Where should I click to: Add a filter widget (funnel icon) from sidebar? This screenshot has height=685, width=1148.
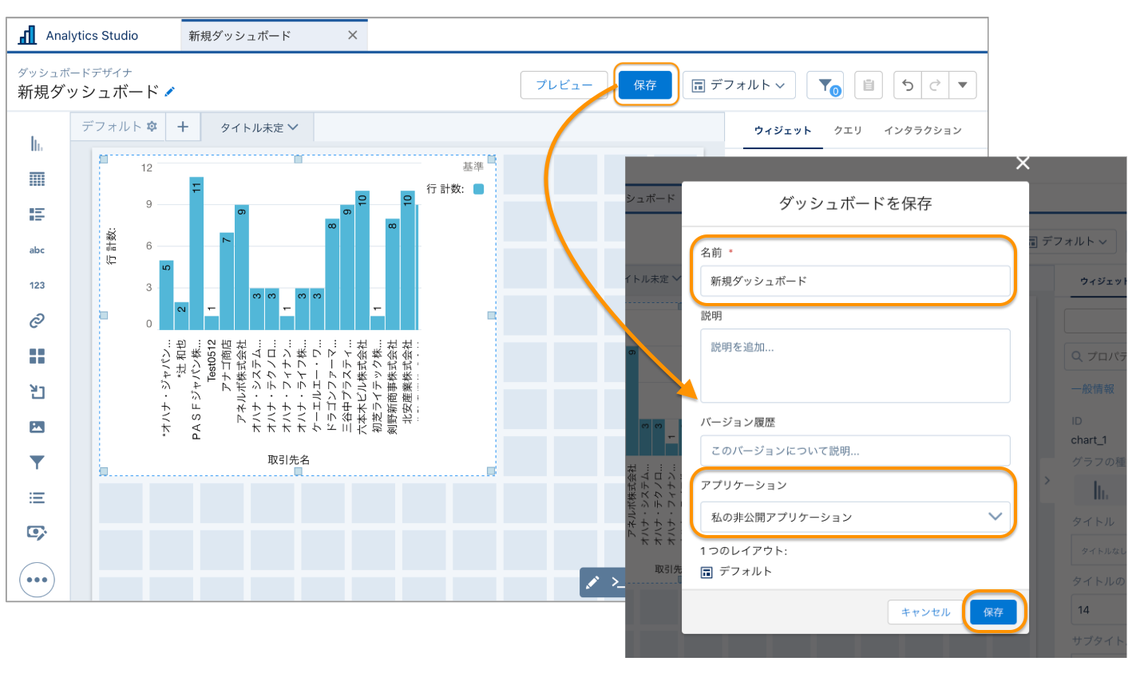(x=37, y=463)
